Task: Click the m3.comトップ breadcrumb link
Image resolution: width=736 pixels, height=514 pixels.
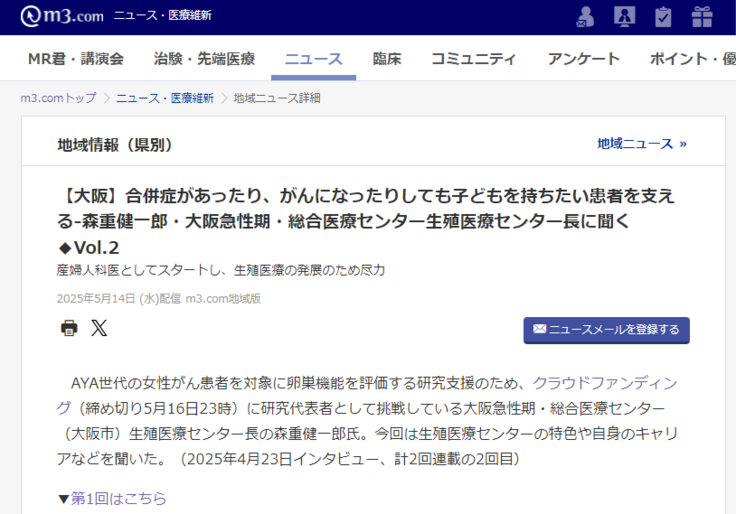Action: (x=58, y=98)
